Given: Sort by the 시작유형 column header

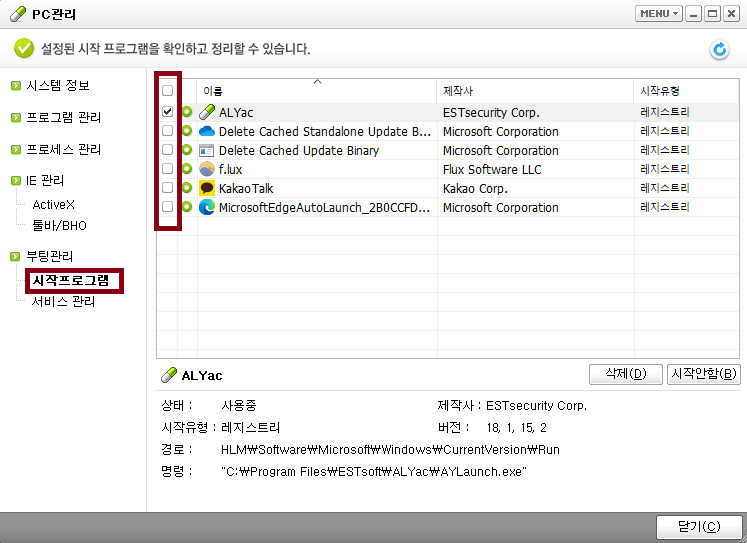Looking at the screenshot, I should tap(686, 90).
